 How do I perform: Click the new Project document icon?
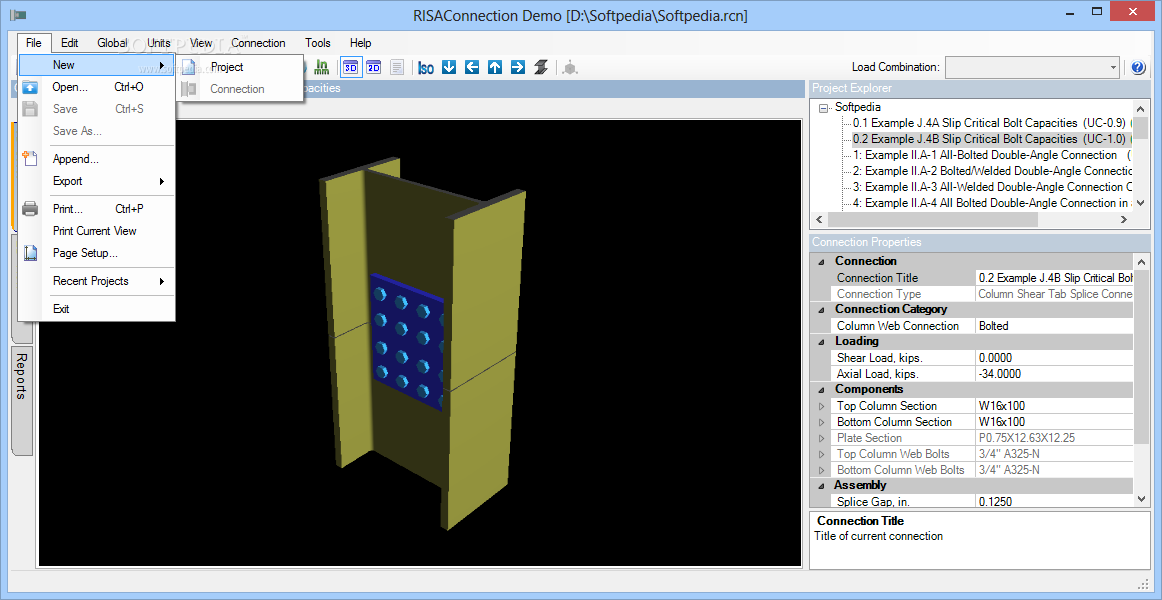point(190,67)
